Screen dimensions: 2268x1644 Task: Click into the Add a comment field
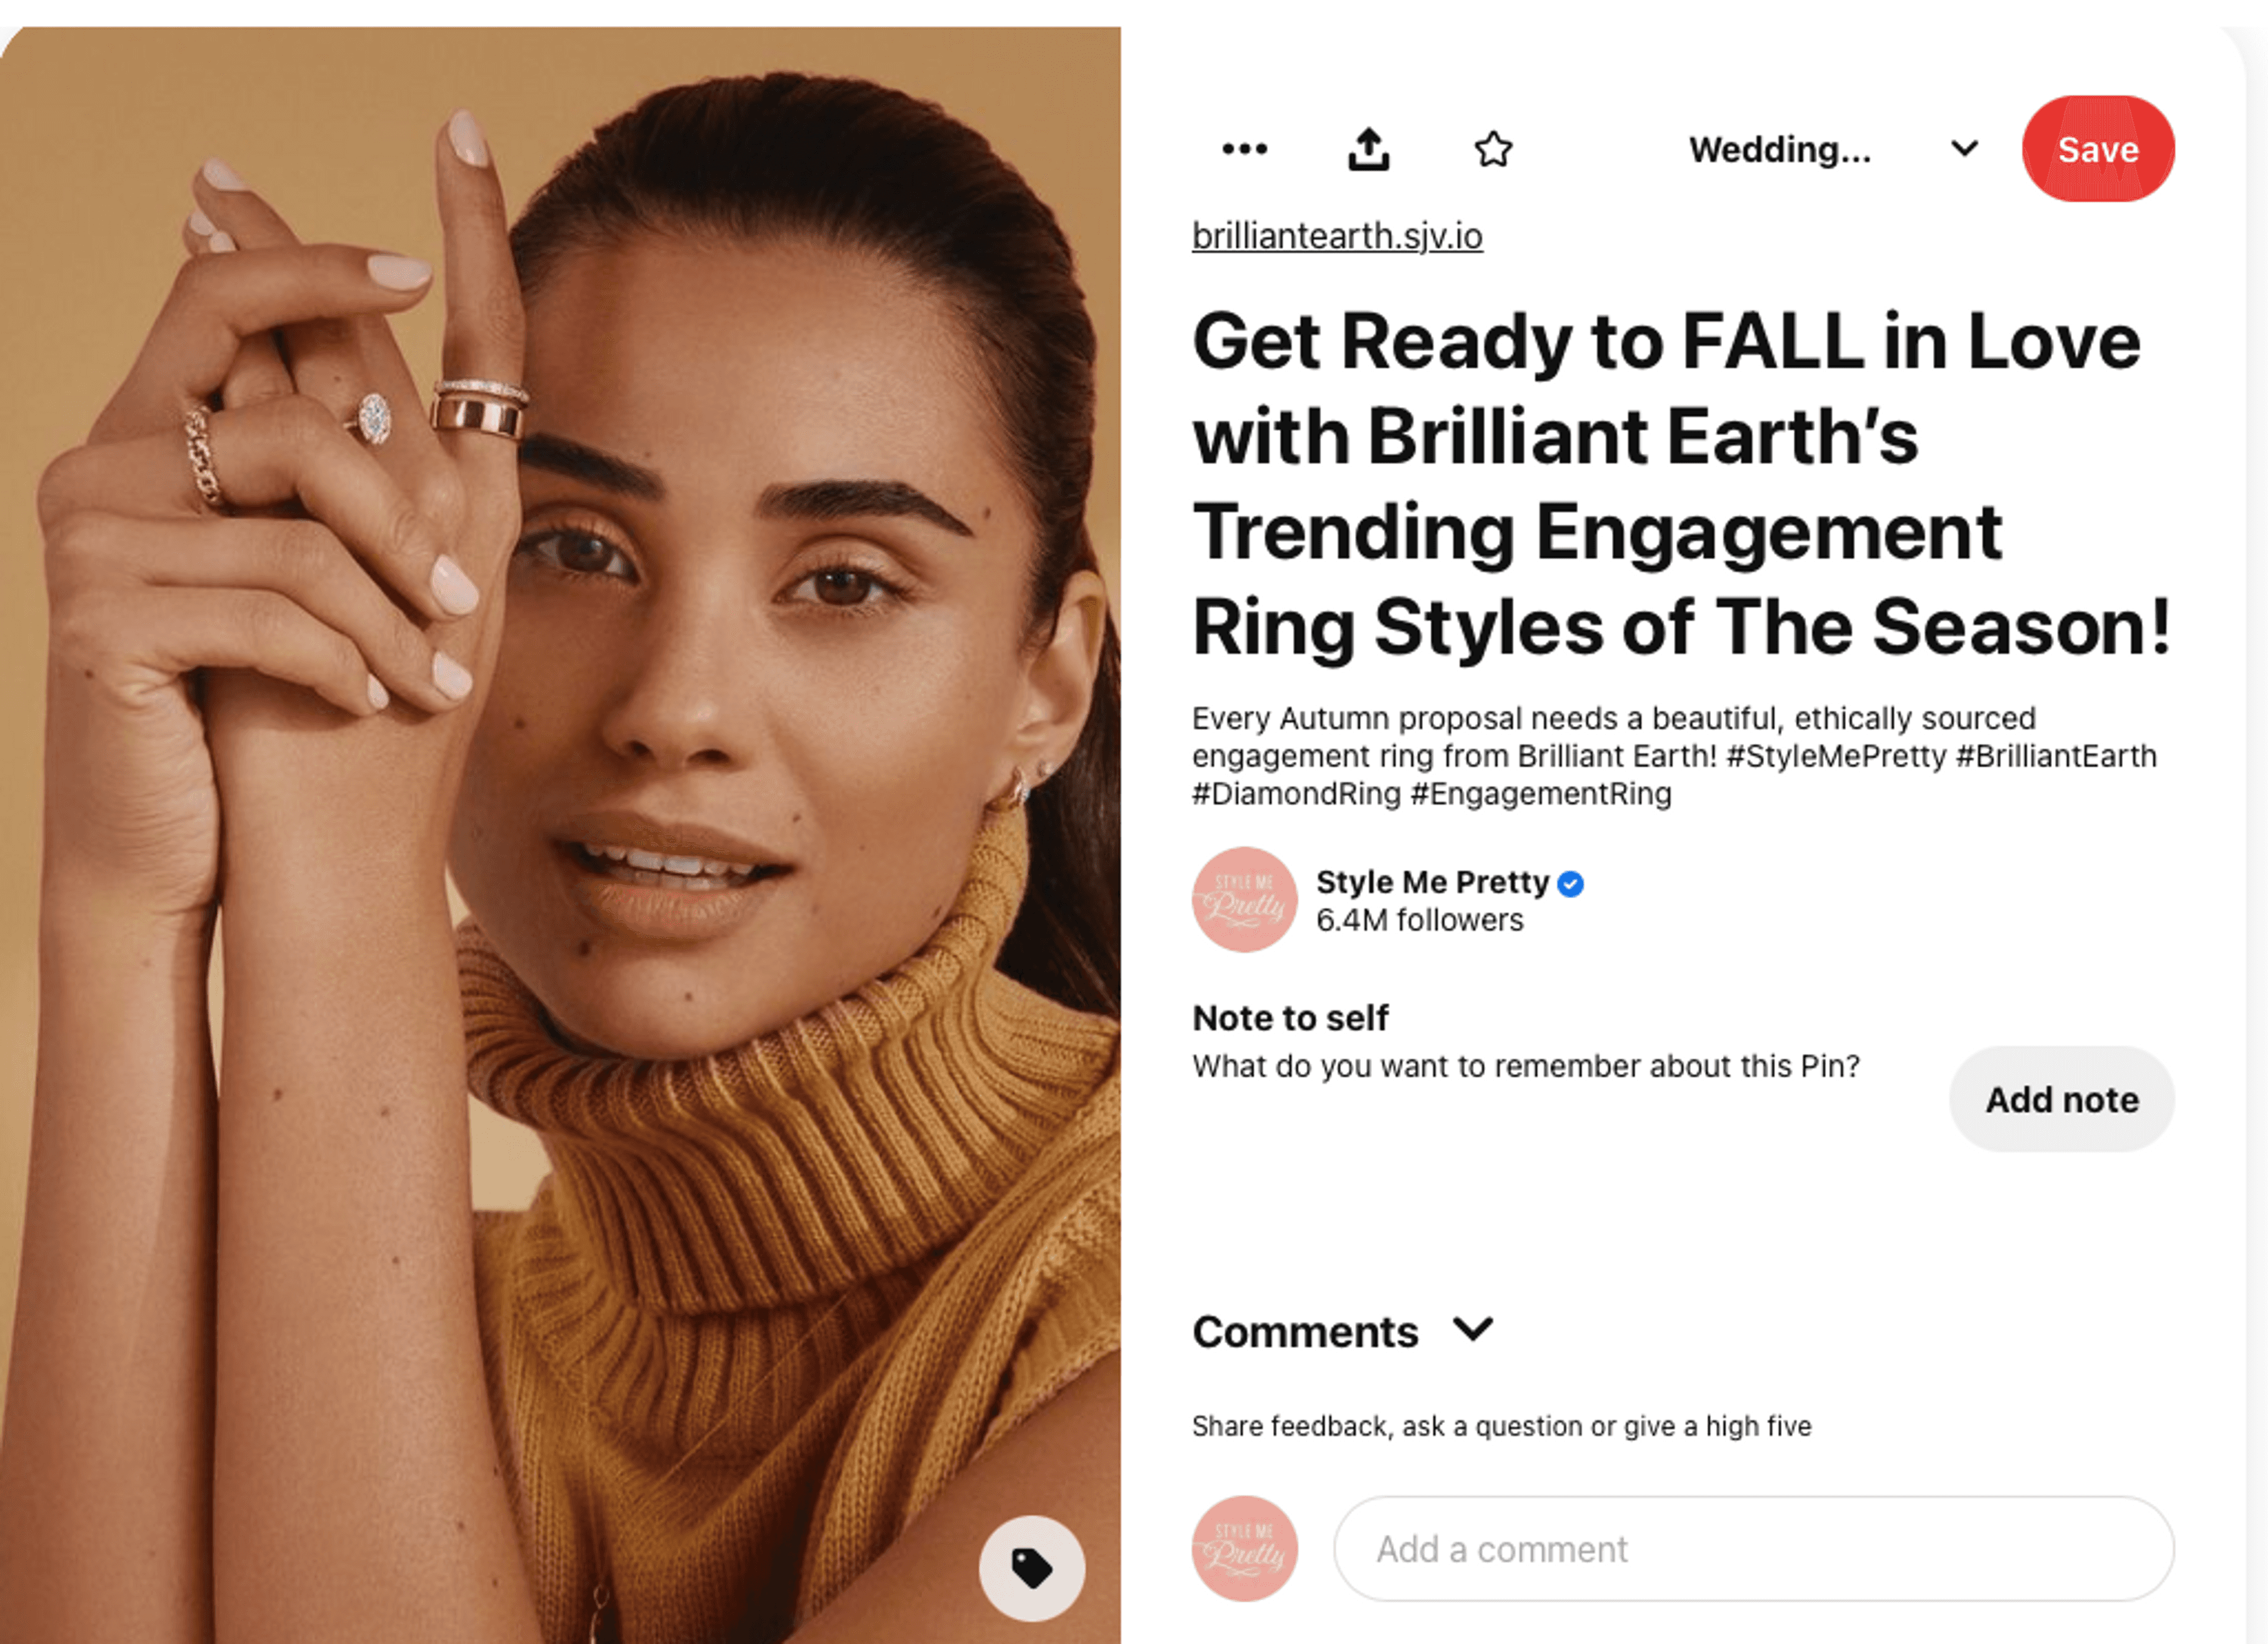(1754, 1548)
